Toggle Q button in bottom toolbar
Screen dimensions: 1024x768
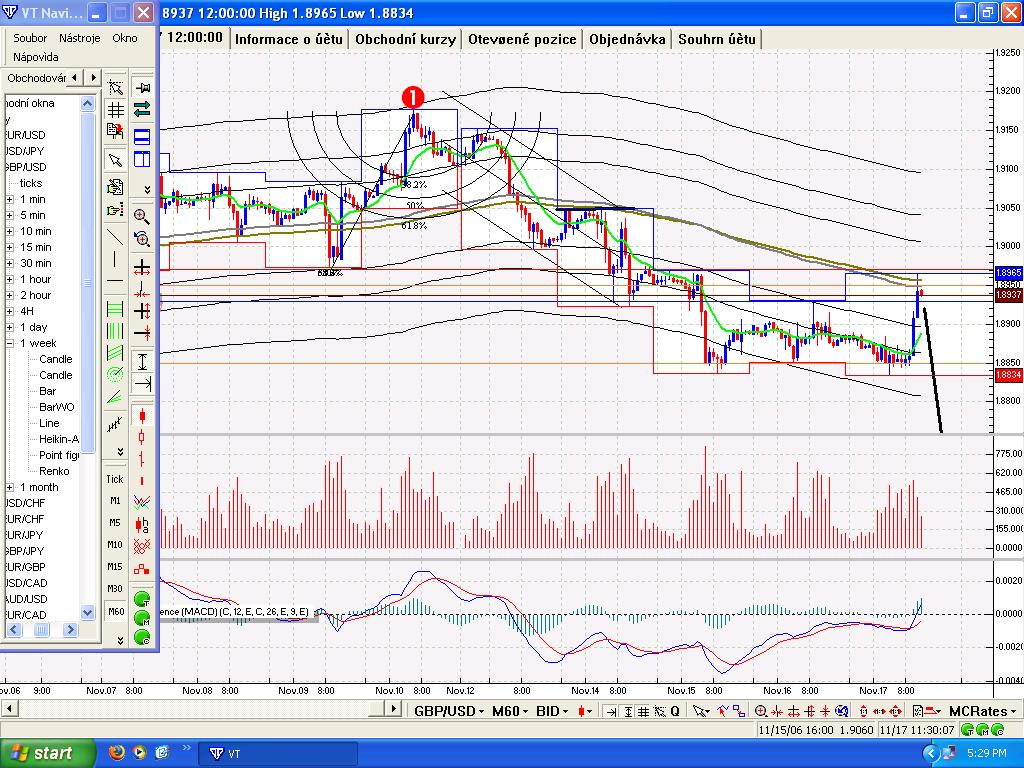point(675,711)
